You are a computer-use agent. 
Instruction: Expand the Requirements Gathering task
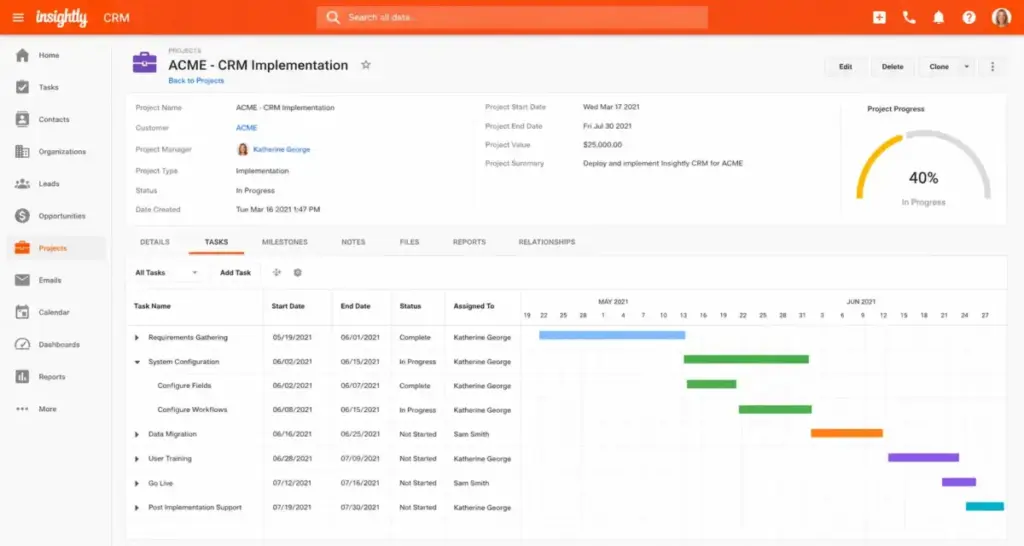[136, 338]
